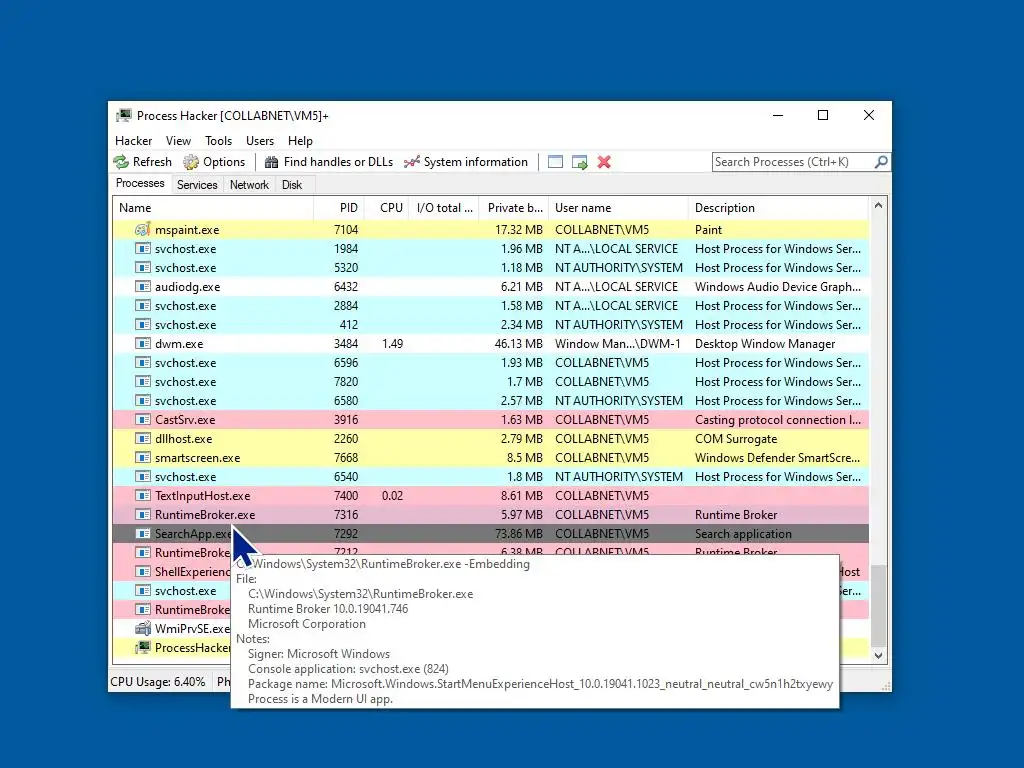Click the 46.13 MB private bytes cell
Image resolution: width=1024 pixels, height=768 pixels.
[x=519, y=344]
